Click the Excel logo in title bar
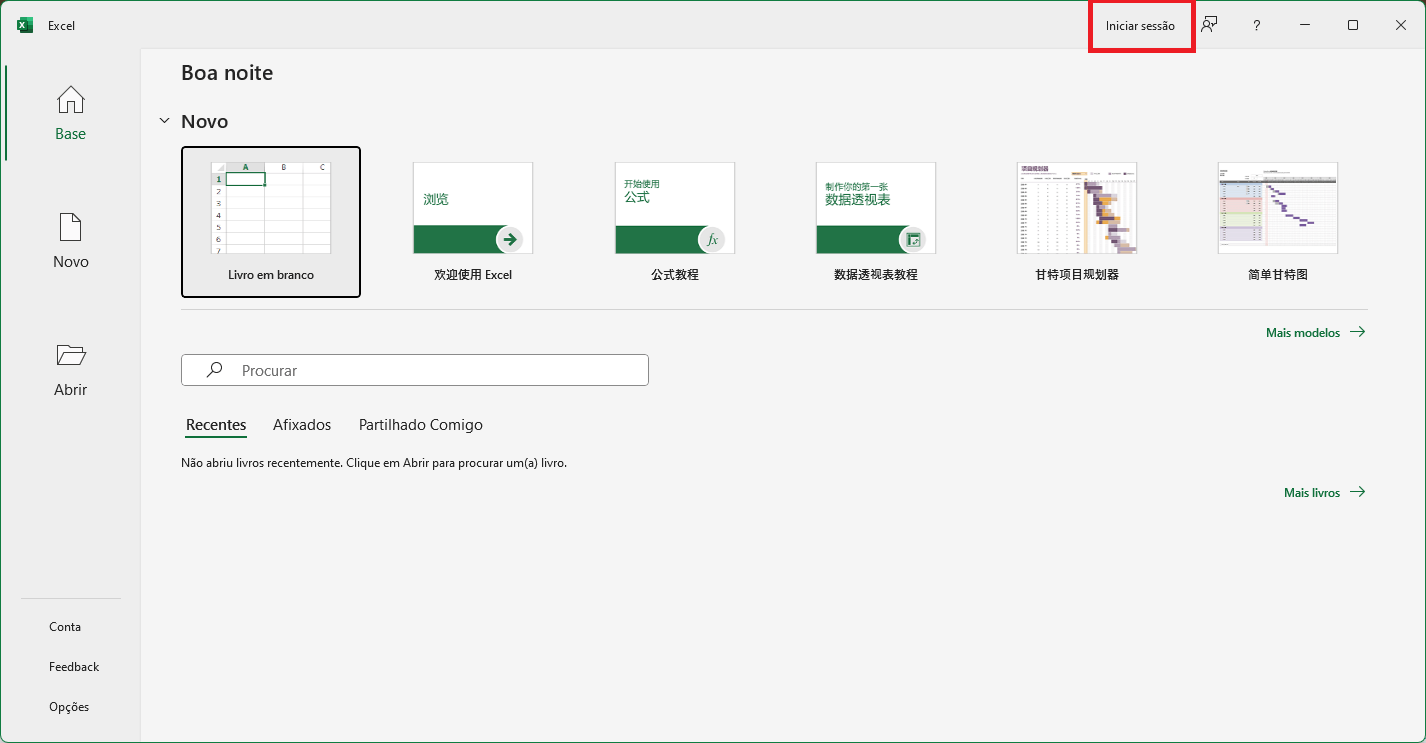The width and height of the screenshot is (1426, 743). click(25, 25)
